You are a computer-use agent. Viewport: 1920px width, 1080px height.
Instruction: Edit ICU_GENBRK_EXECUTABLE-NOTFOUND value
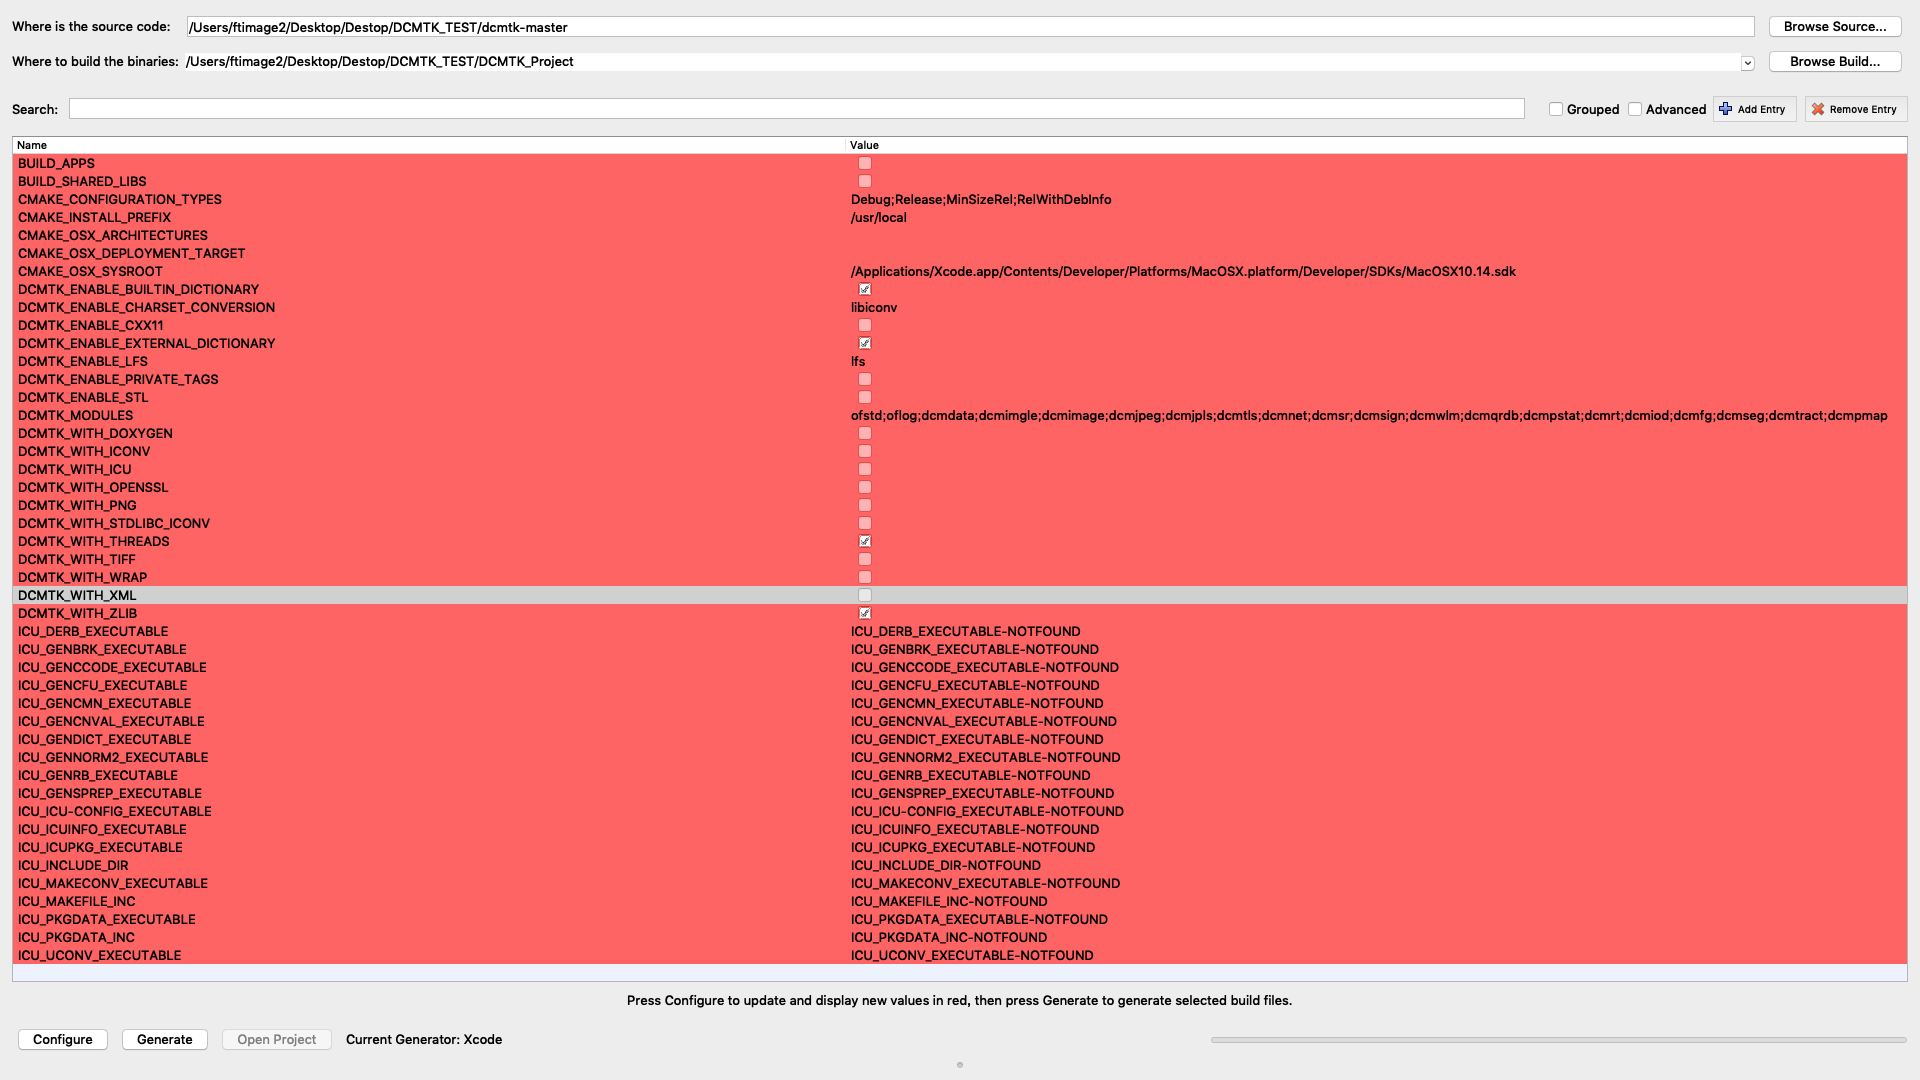(x=975, y=649)
